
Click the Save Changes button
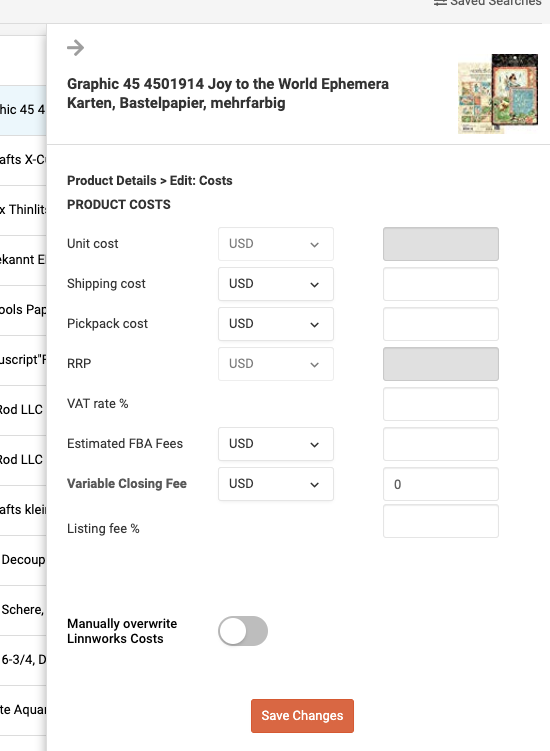click(302, 716)
